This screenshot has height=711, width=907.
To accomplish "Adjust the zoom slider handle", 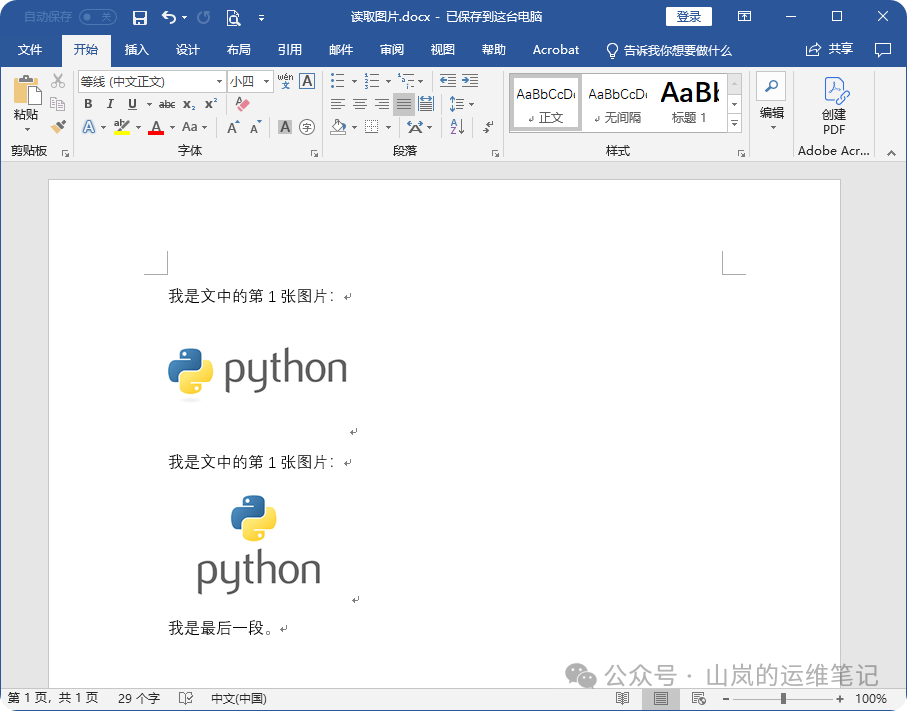I will [x=783, y=699].
